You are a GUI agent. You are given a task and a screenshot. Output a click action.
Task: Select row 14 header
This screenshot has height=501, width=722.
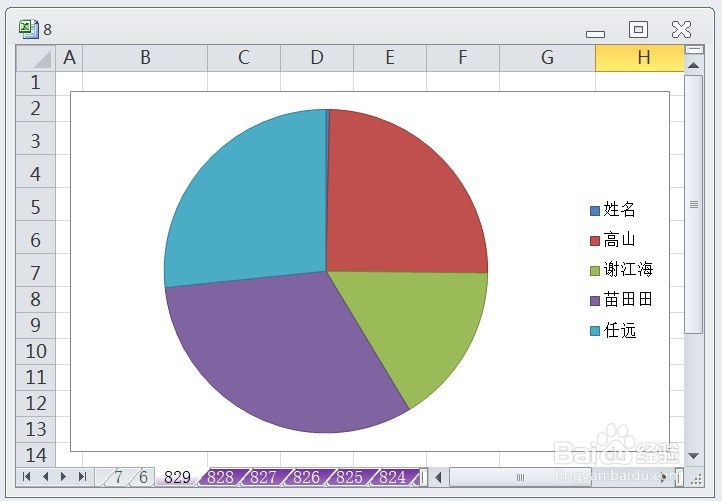(35, 455)
